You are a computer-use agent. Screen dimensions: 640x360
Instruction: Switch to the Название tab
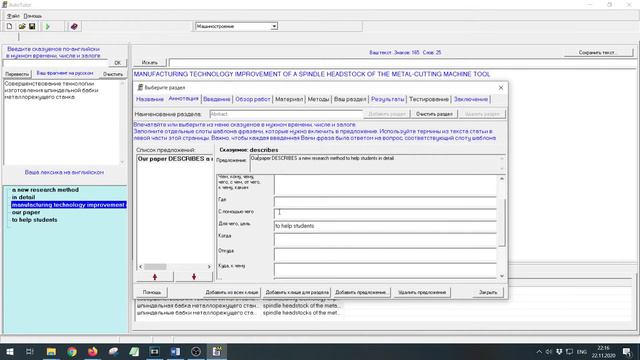coord(150,99)
